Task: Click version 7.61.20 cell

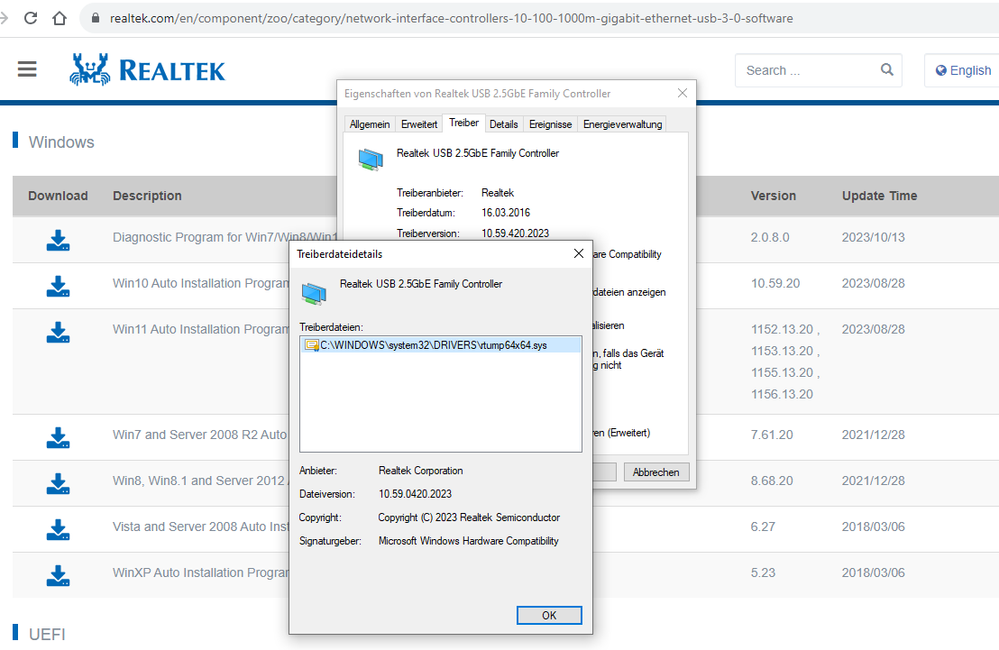Action: (772, 435)
